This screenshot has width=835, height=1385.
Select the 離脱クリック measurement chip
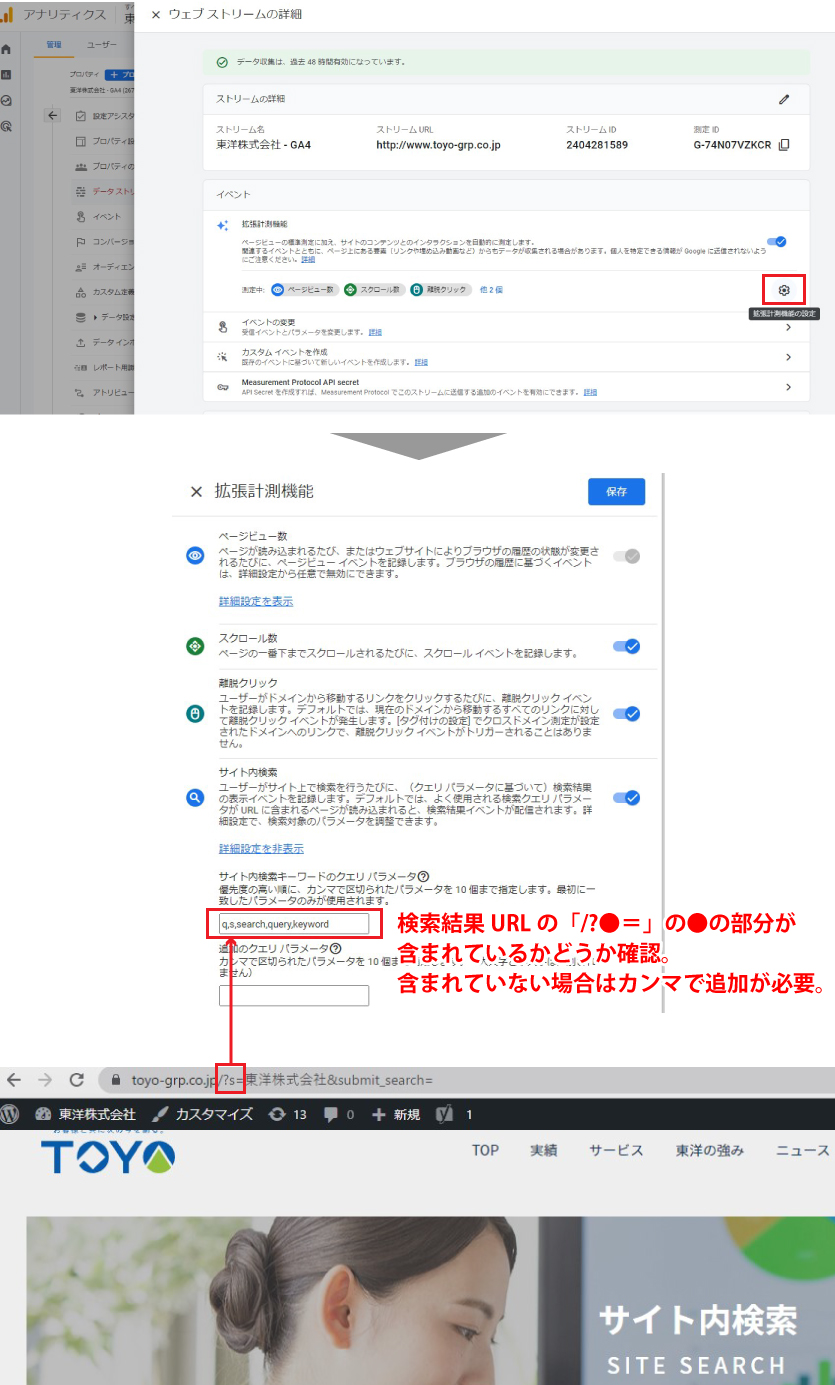tap(440, 289)
